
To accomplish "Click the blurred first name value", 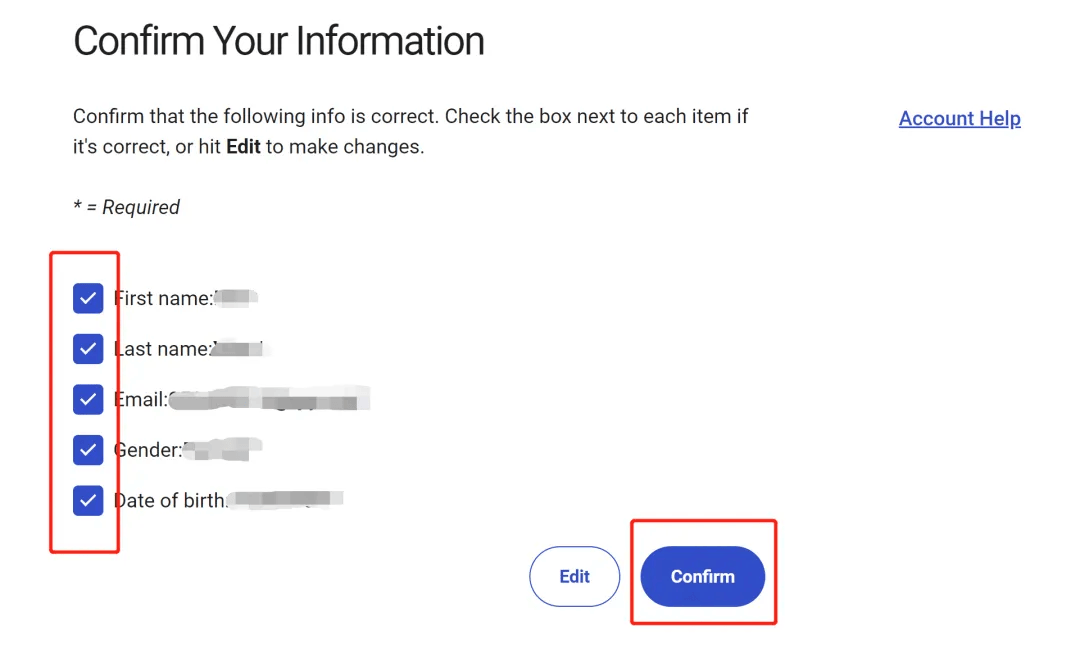I will [x=236, y=298].
